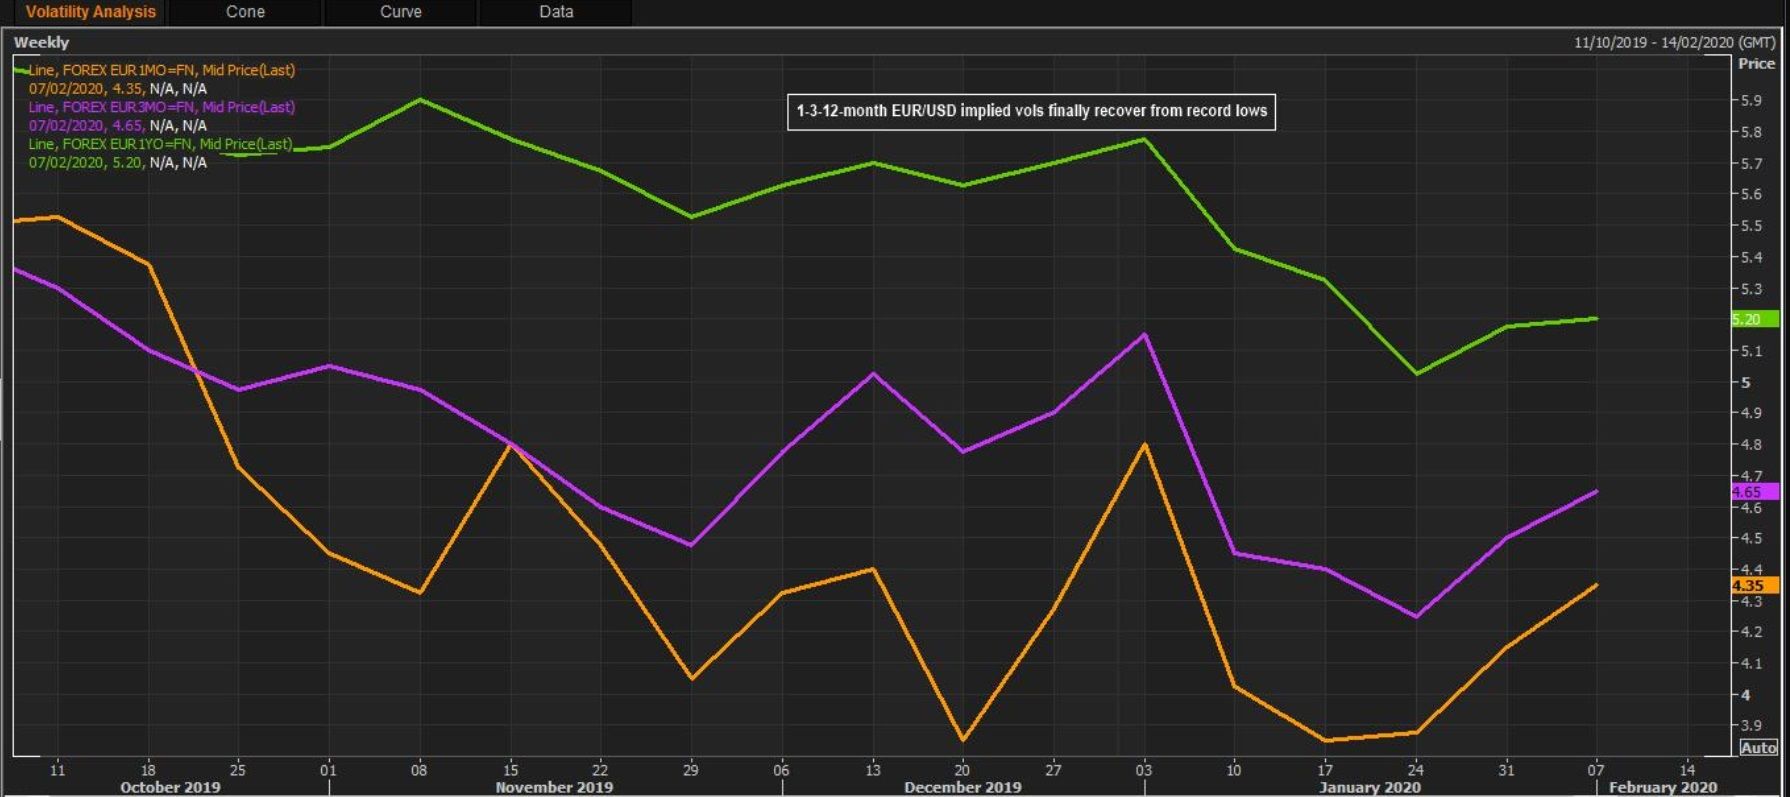This screenshot has height=797, width=1790.
Task: Click the 3.9 price axis tick
Action: click(x=1751, y=726)
